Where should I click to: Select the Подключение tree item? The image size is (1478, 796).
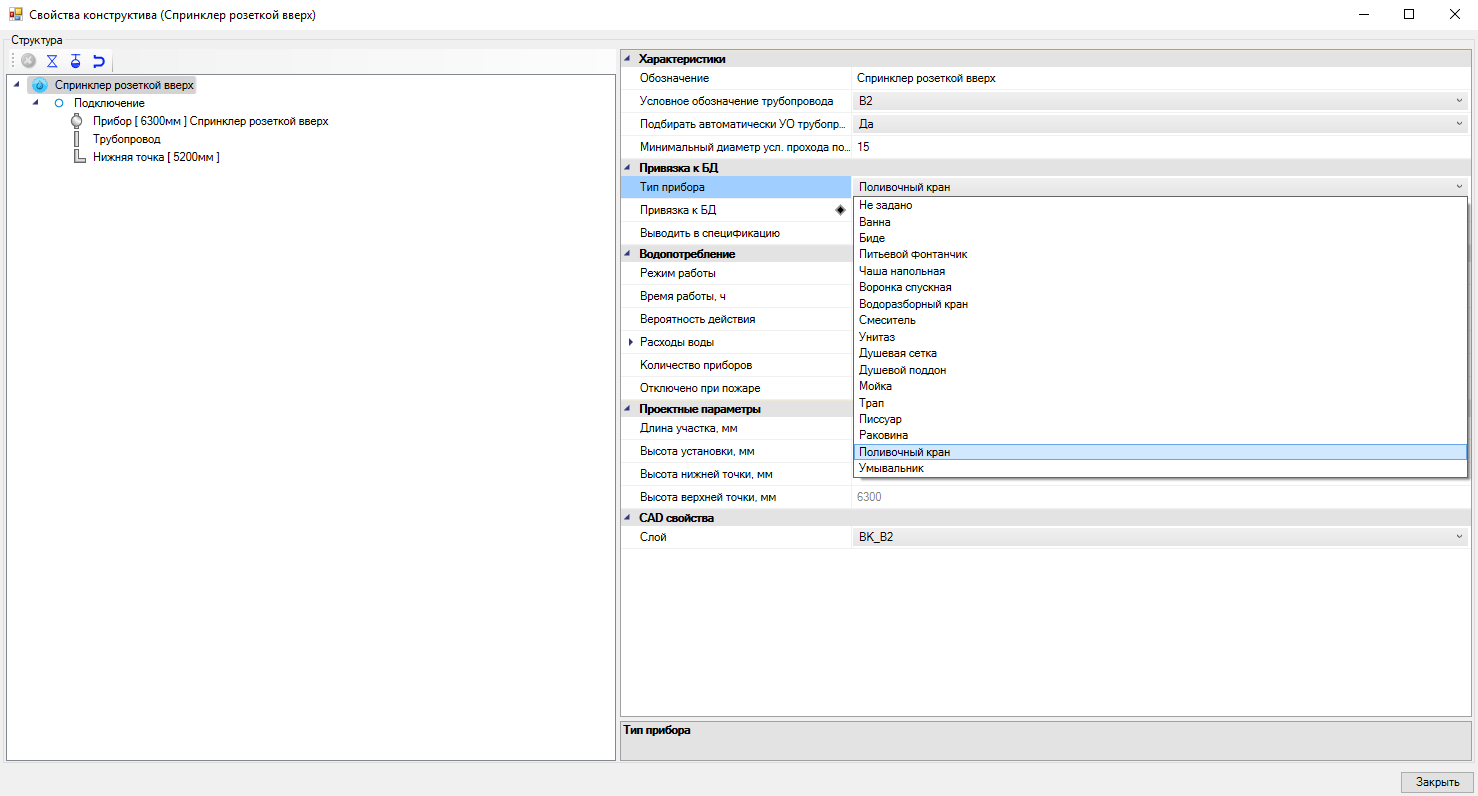109,103
